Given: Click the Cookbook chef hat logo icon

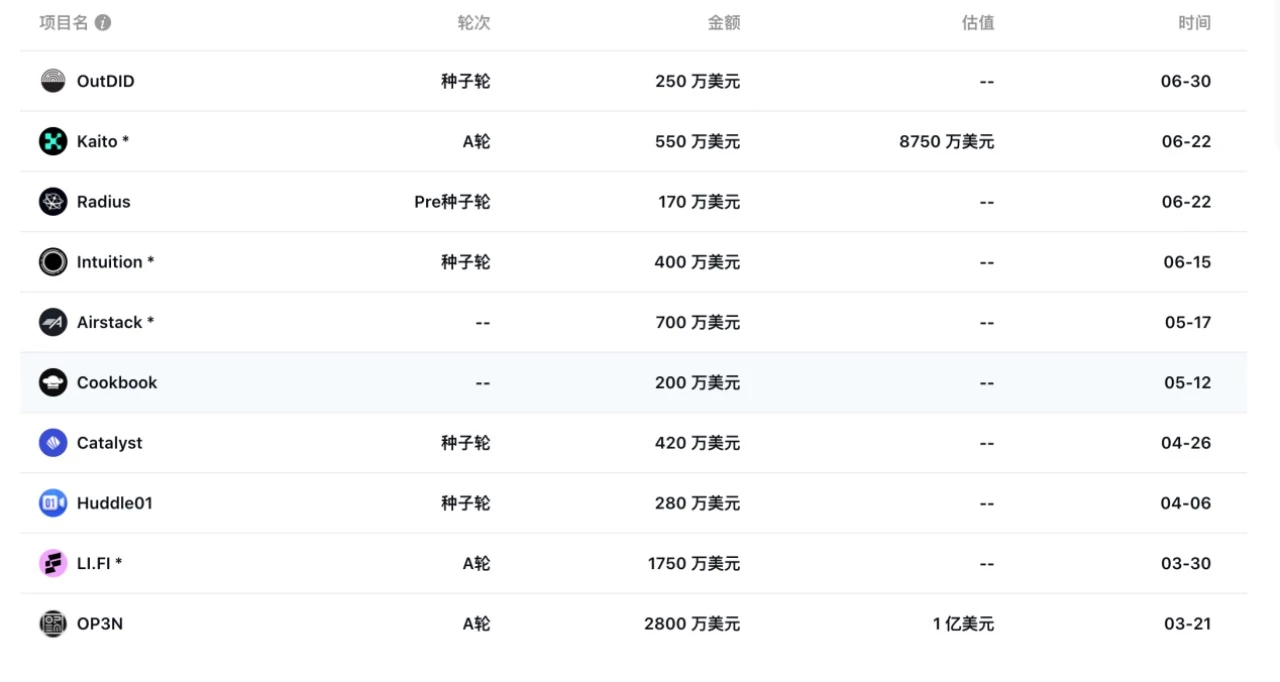Looking at the screenshot, I should [x=53, y=382].
